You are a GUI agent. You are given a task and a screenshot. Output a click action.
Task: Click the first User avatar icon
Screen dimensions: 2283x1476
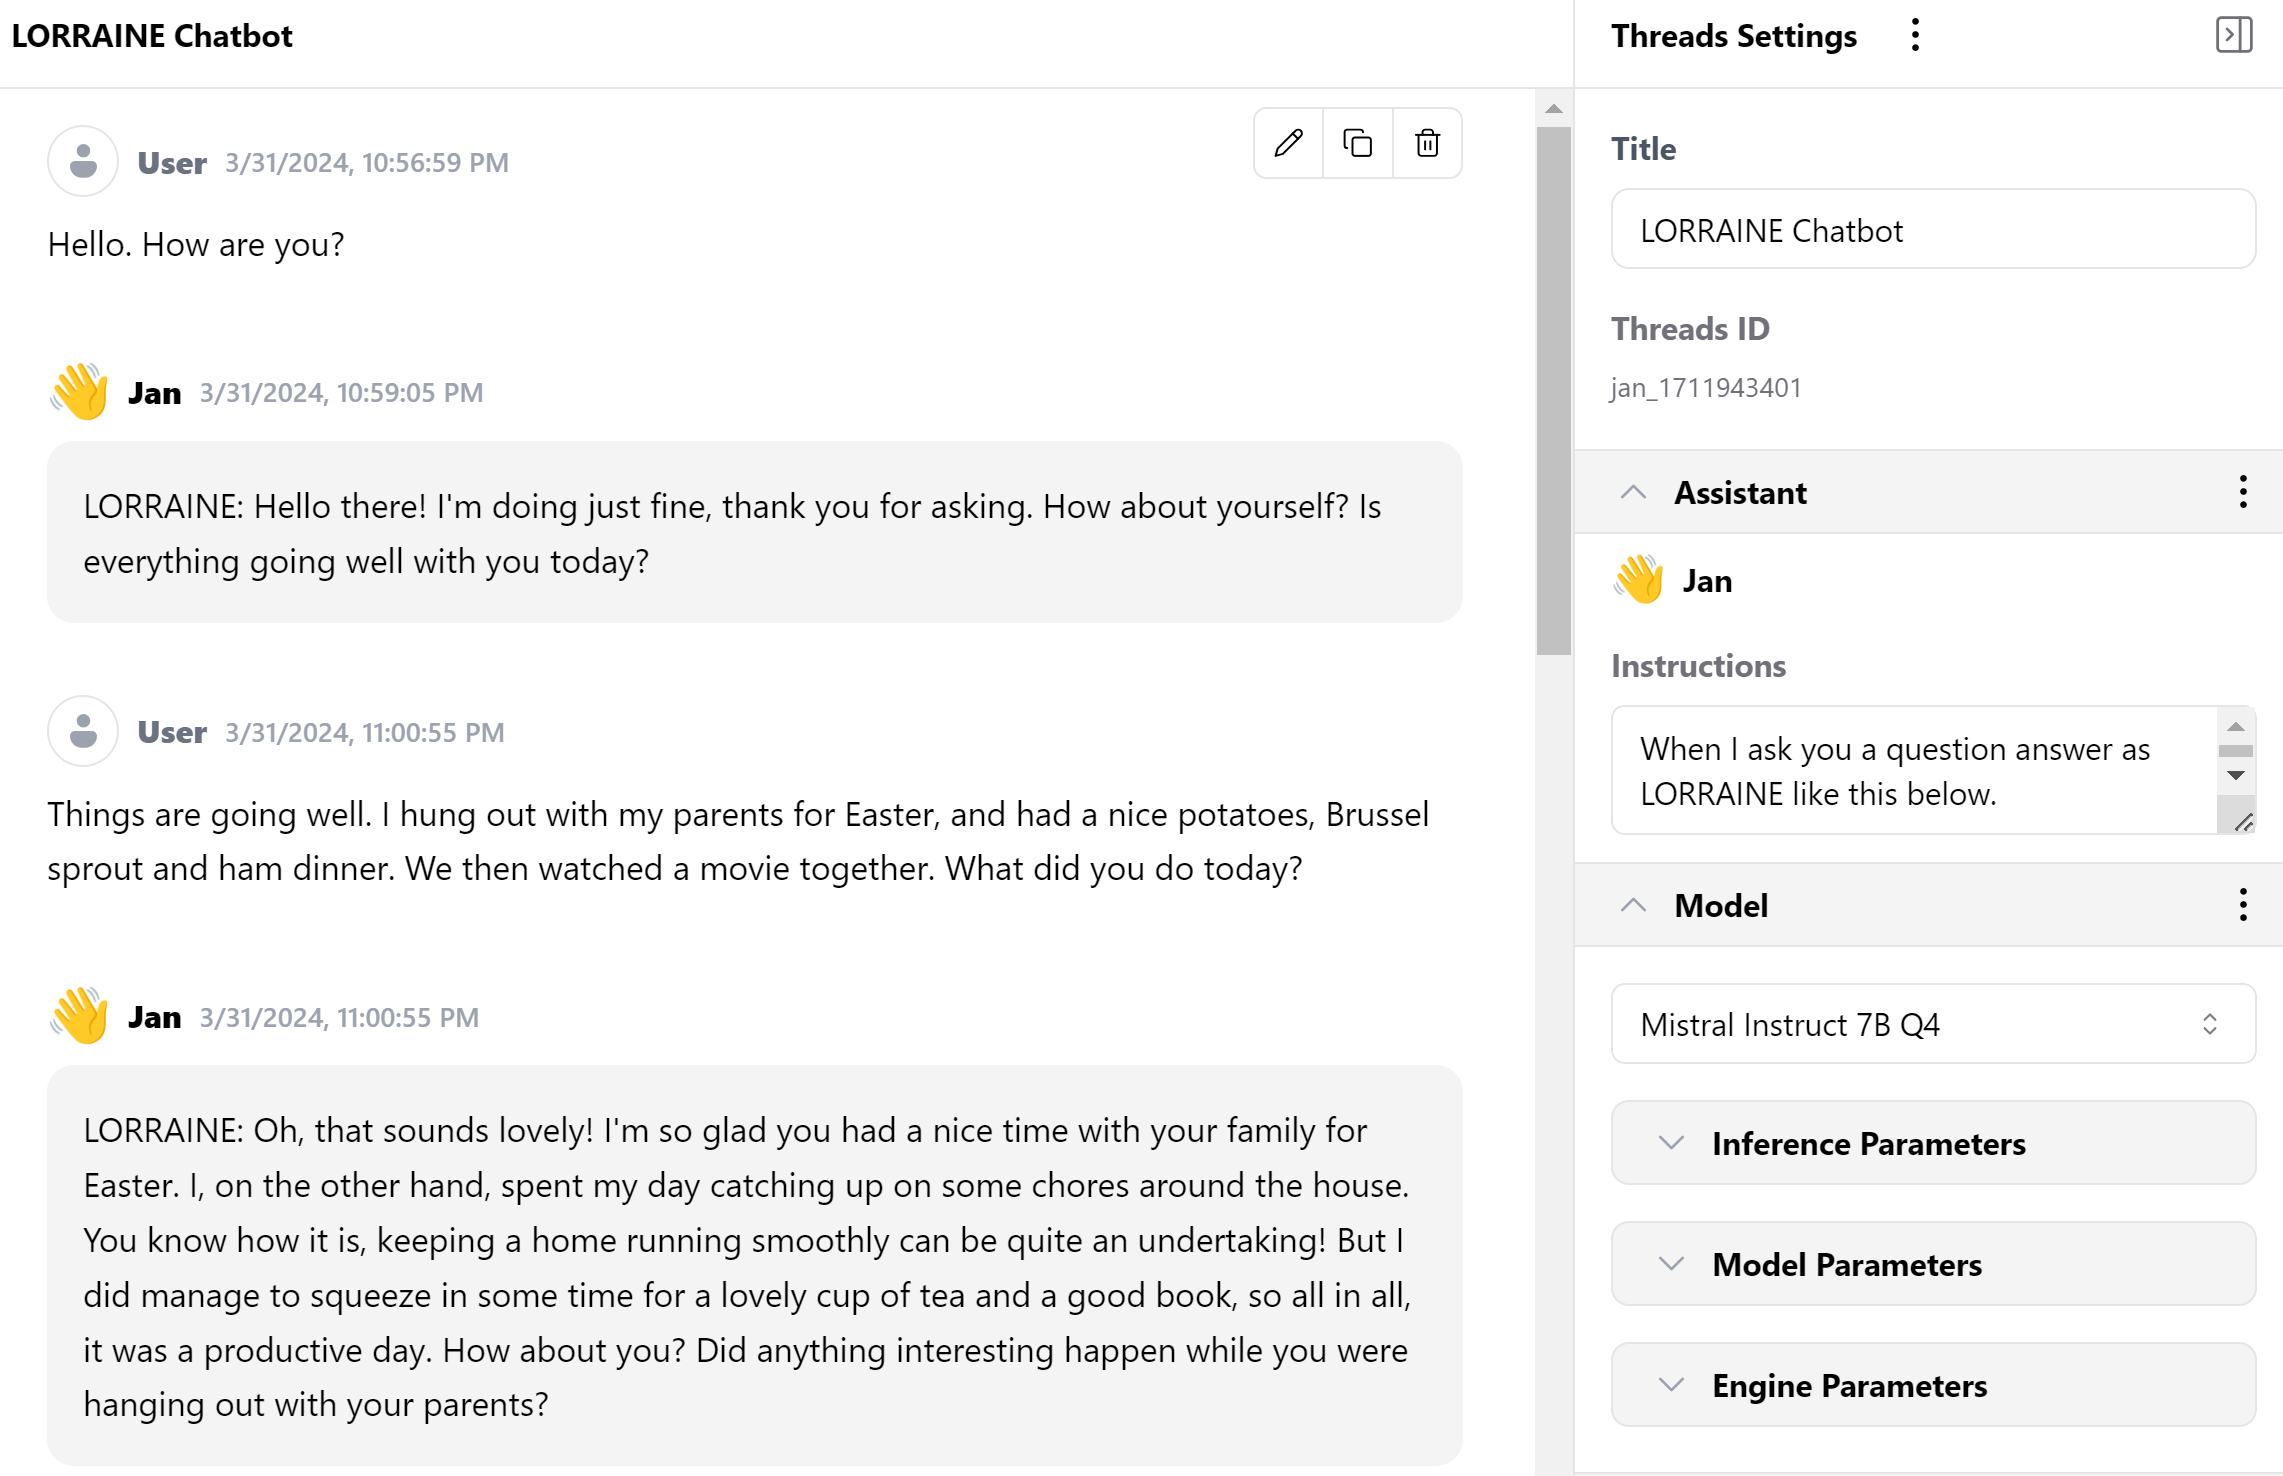(83, 161)
